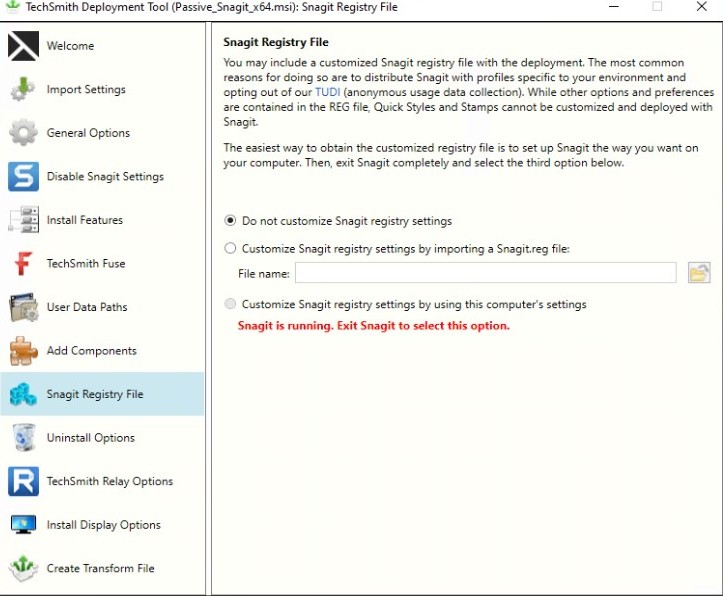Image resolution: width=723 pixels, height=596 pixels.
Task: Click the Snagit Registry File cubes icon
Action: 23,394
